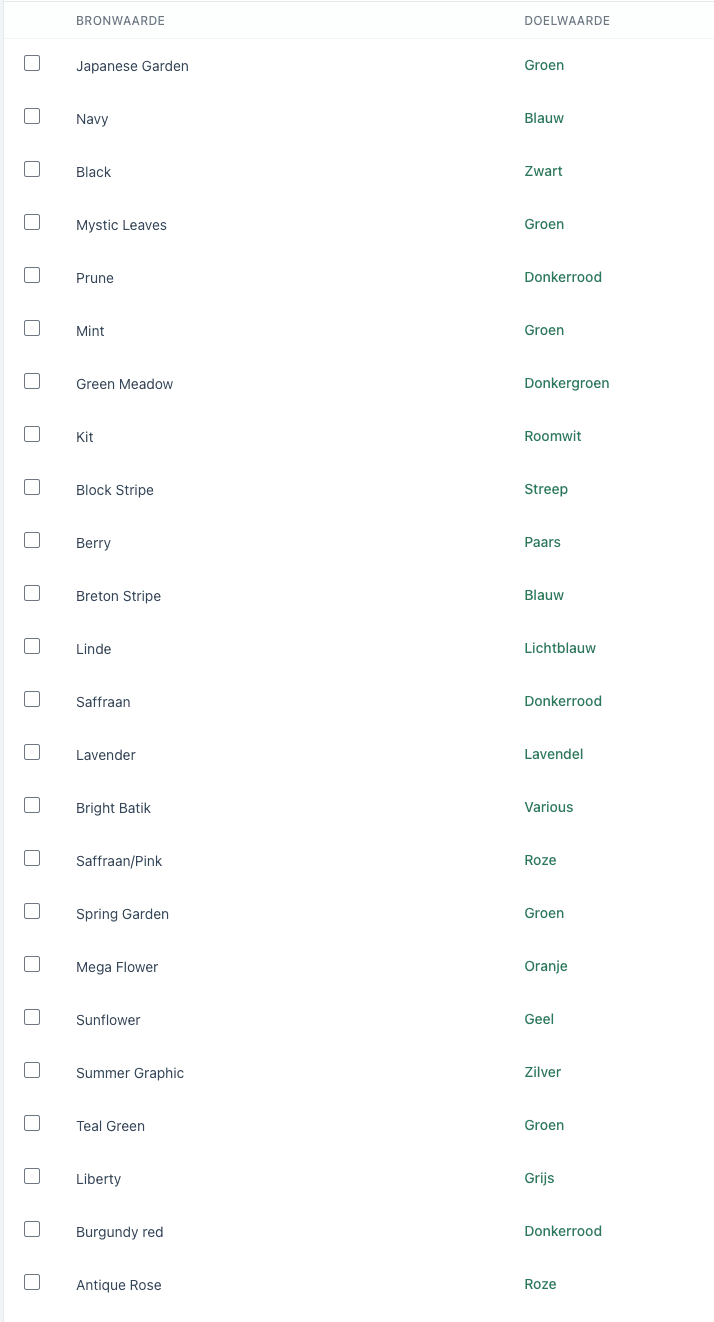Select the checkbox for Navy
This screenshot has height=1322, width=714.
pos(32,115)
